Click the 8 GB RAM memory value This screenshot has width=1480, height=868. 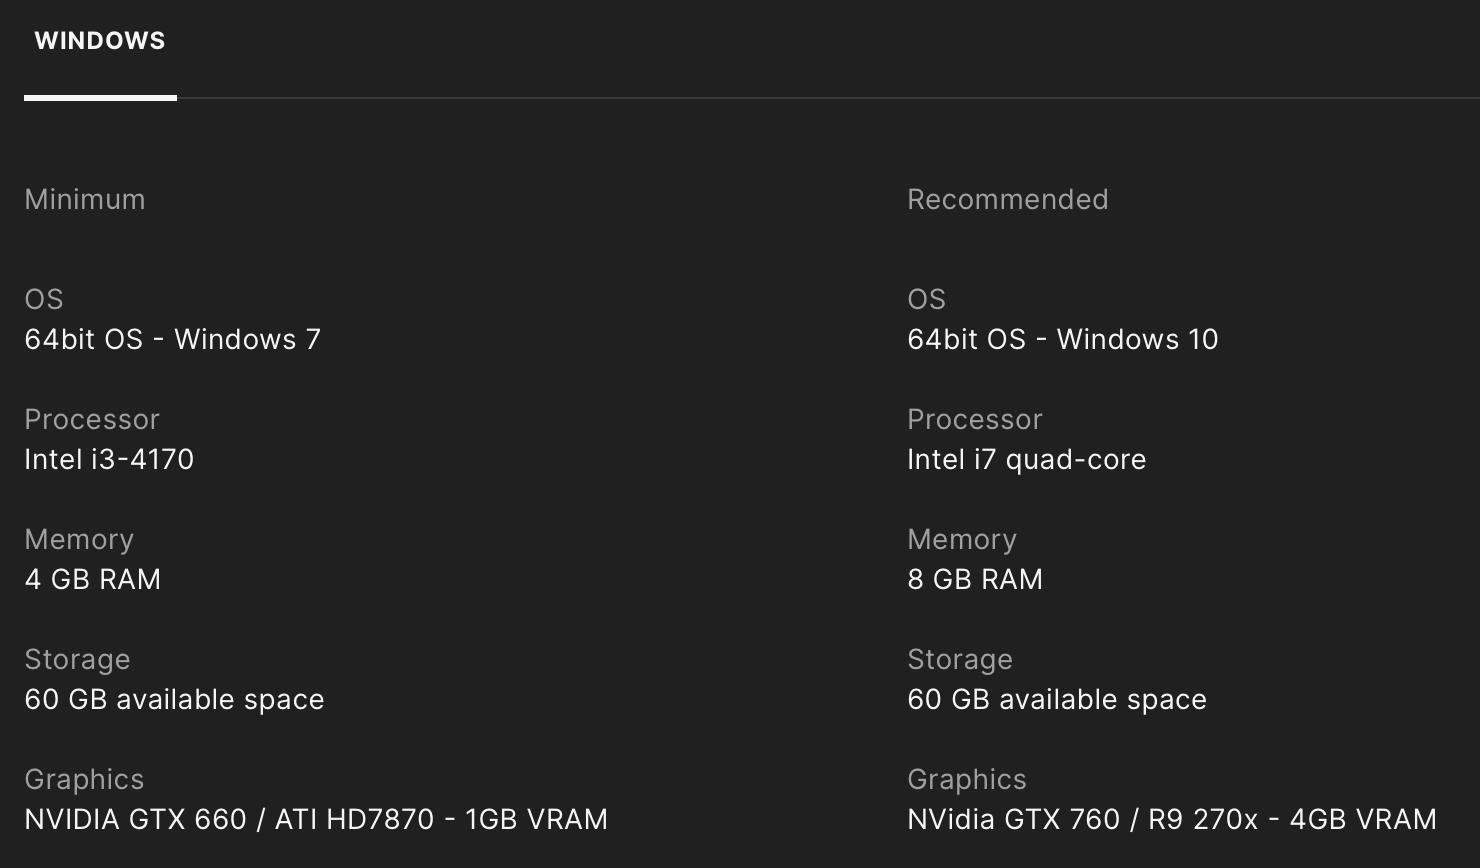(974, 579)
